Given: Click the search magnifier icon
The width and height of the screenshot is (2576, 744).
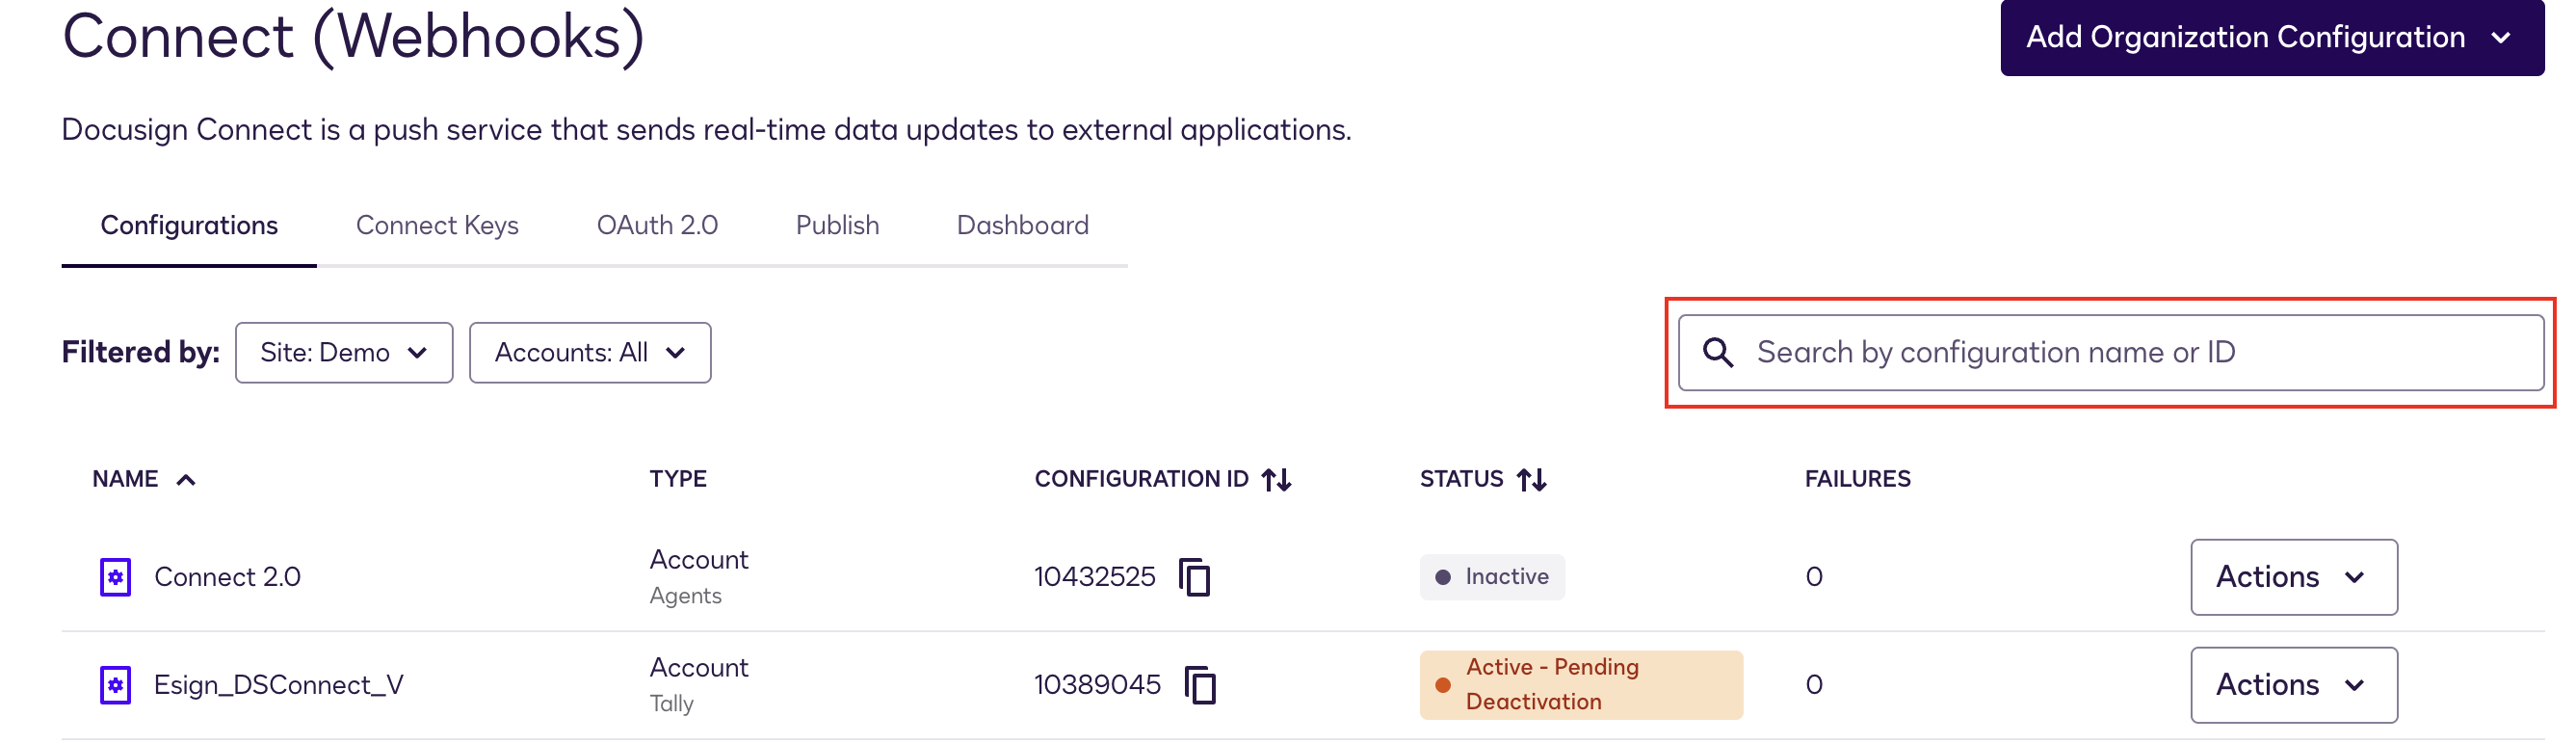Looking at the screenshot, I should pyautogui.click(x=1717, y=352).
